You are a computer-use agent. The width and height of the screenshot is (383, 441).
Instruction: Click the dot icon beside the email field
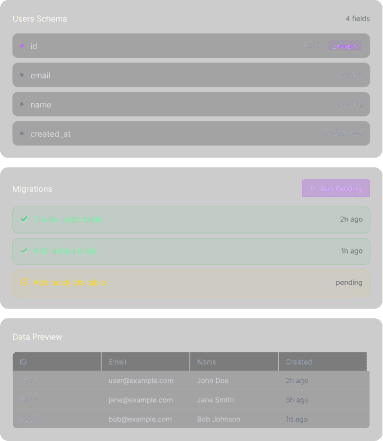click(x=22, y=75)
